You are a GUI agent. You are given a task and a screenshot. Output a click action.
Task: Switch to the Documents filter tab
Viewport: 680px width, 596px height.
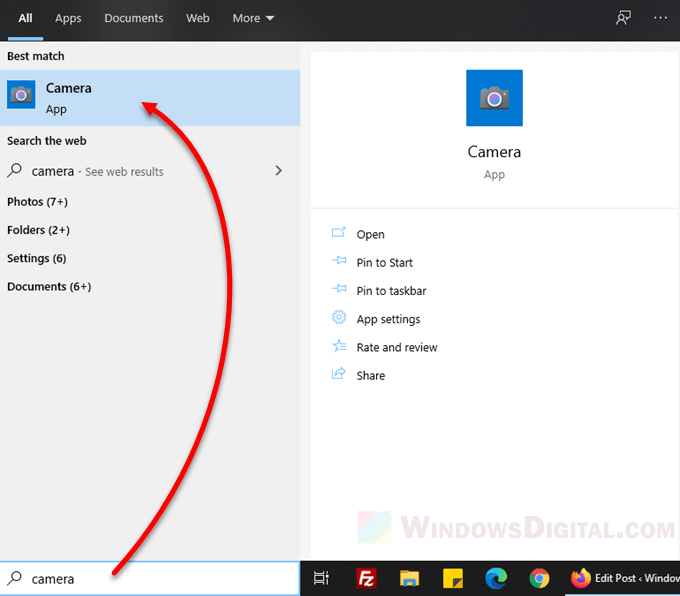(x=134, y=18)
